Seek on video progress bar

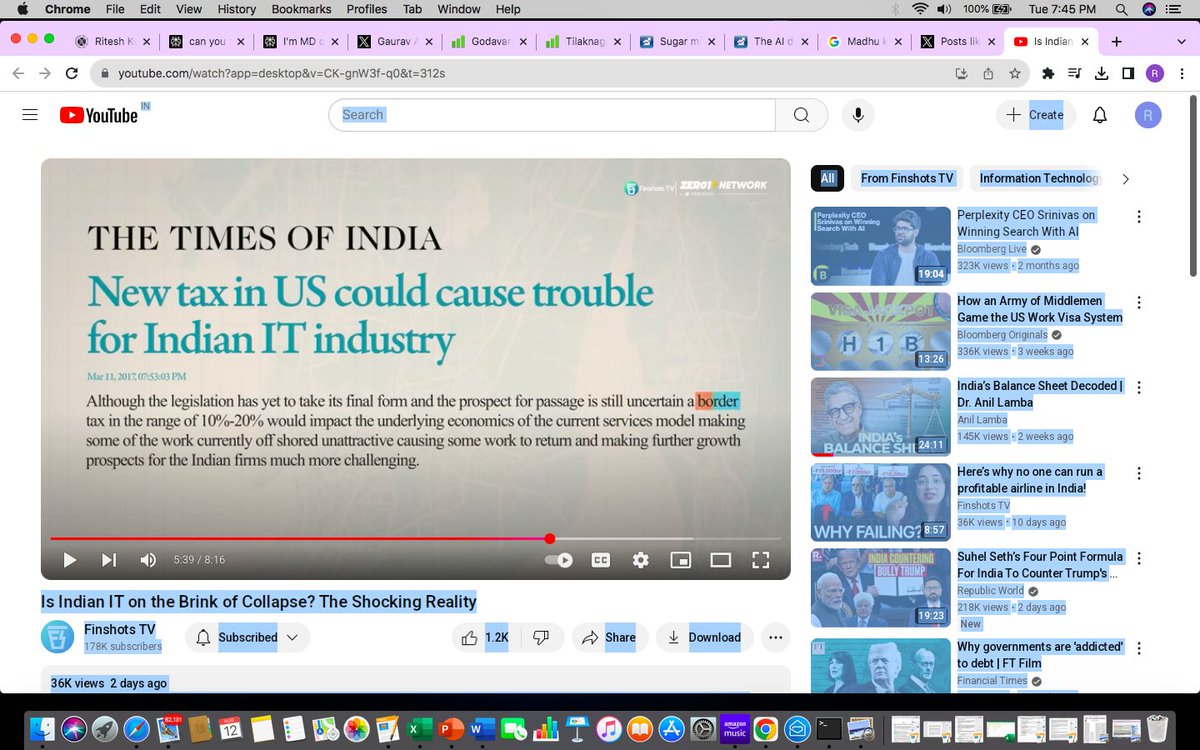415,538
